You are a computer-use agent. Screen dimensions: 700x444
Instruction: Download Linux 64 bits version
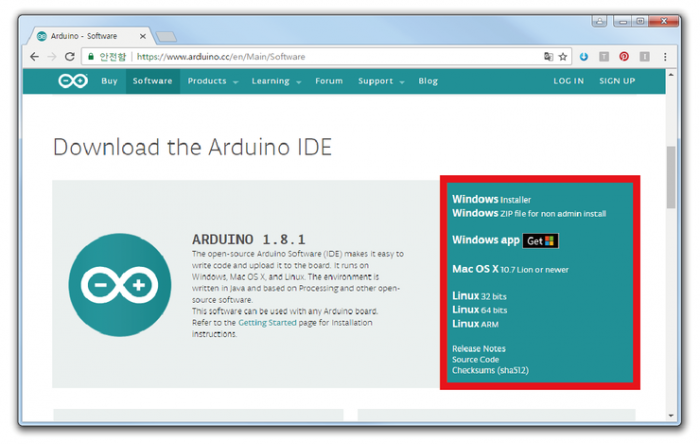coord(480,310)
